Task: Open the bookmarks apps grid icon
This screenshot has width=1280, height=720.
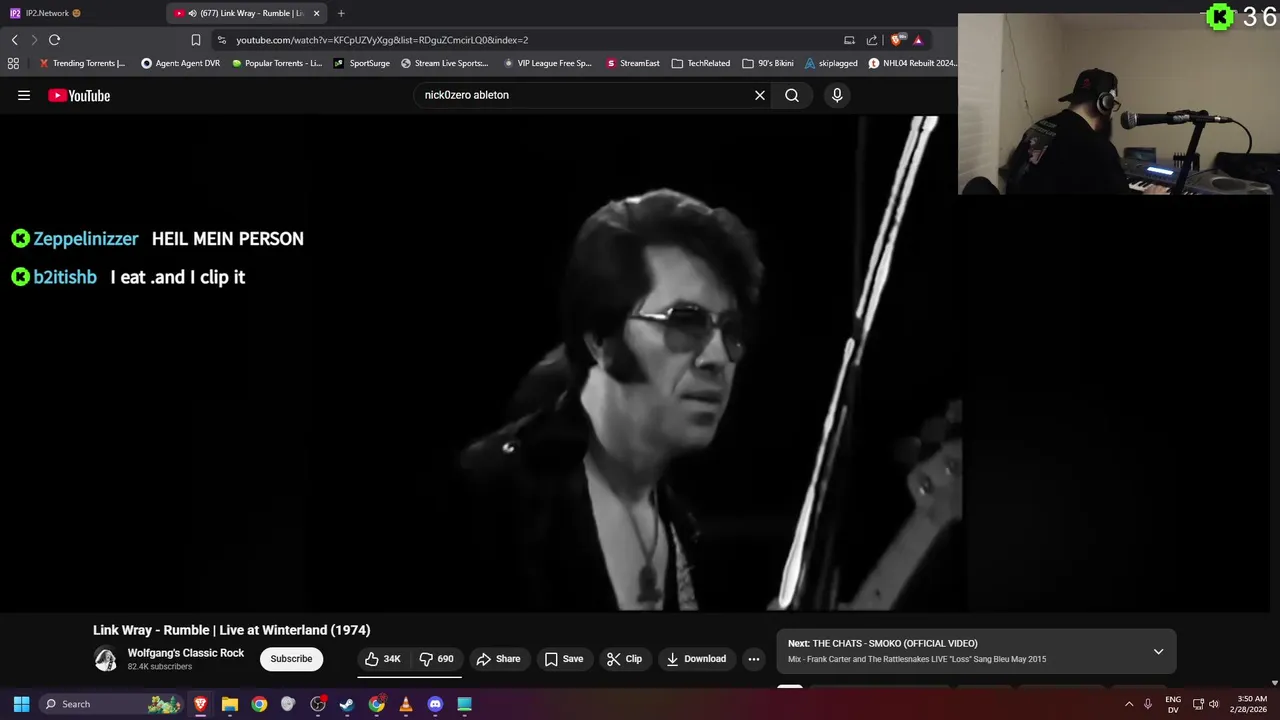Action: pos(13,63)
